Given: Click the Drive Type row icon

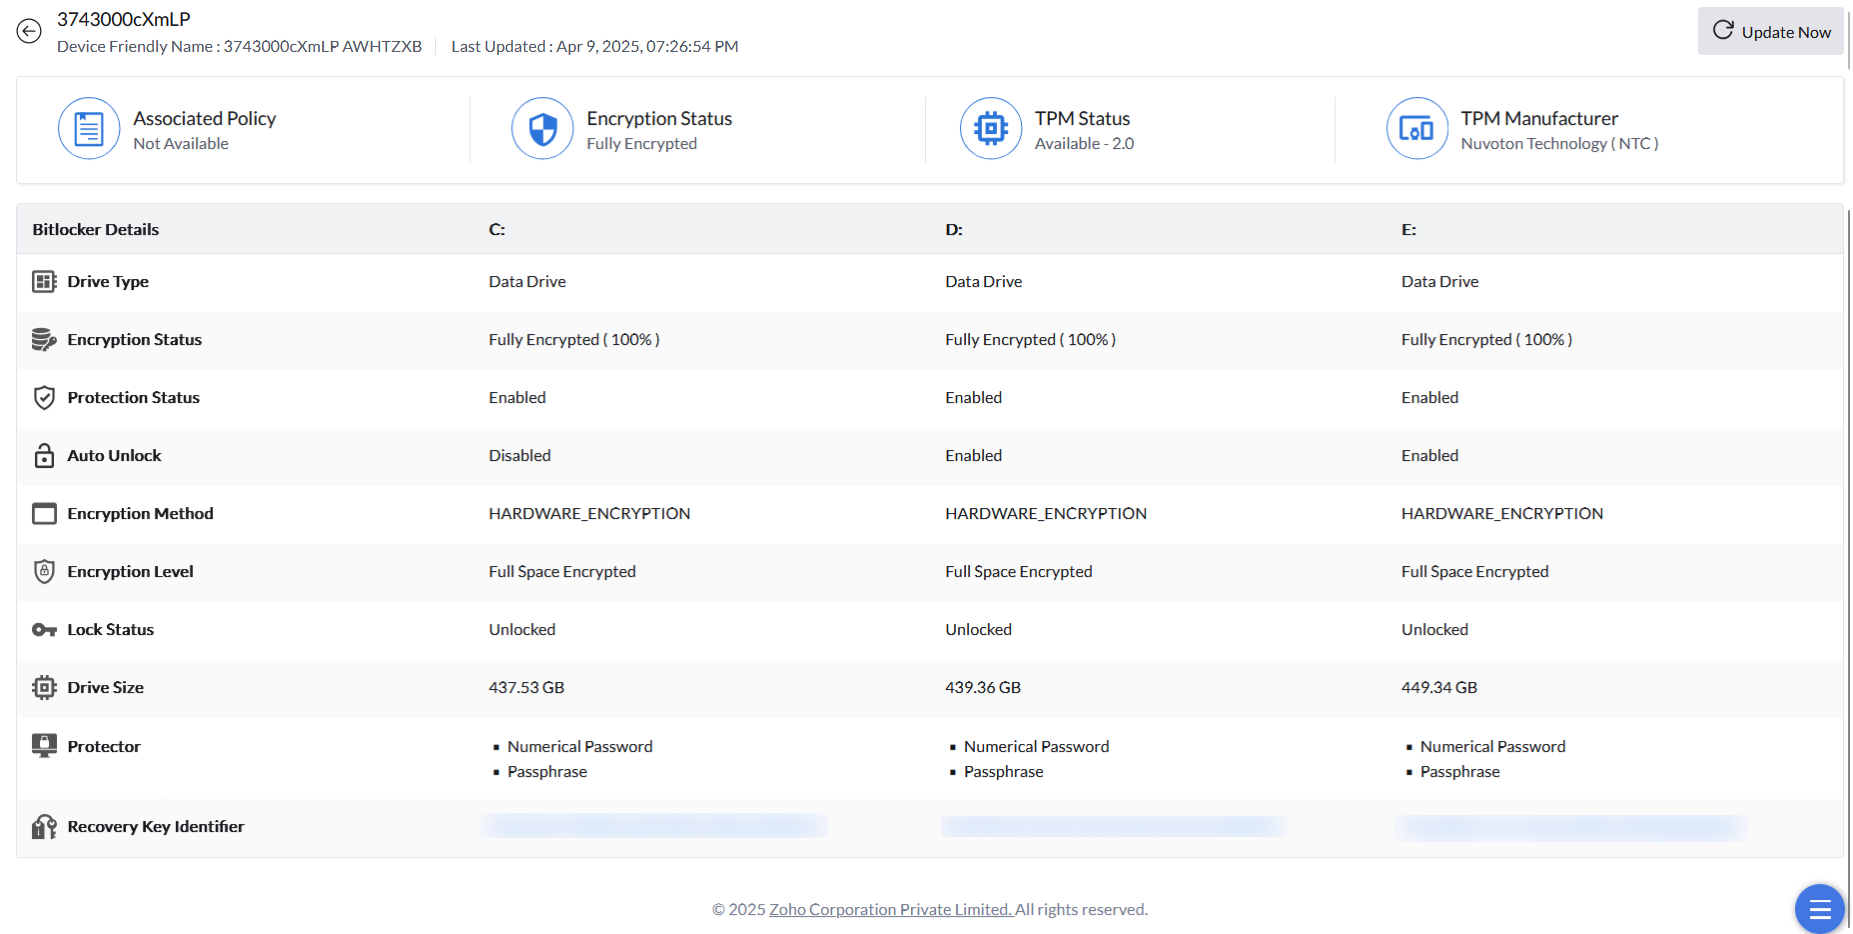Looking at the screenshot, I should tap(44, 282).
